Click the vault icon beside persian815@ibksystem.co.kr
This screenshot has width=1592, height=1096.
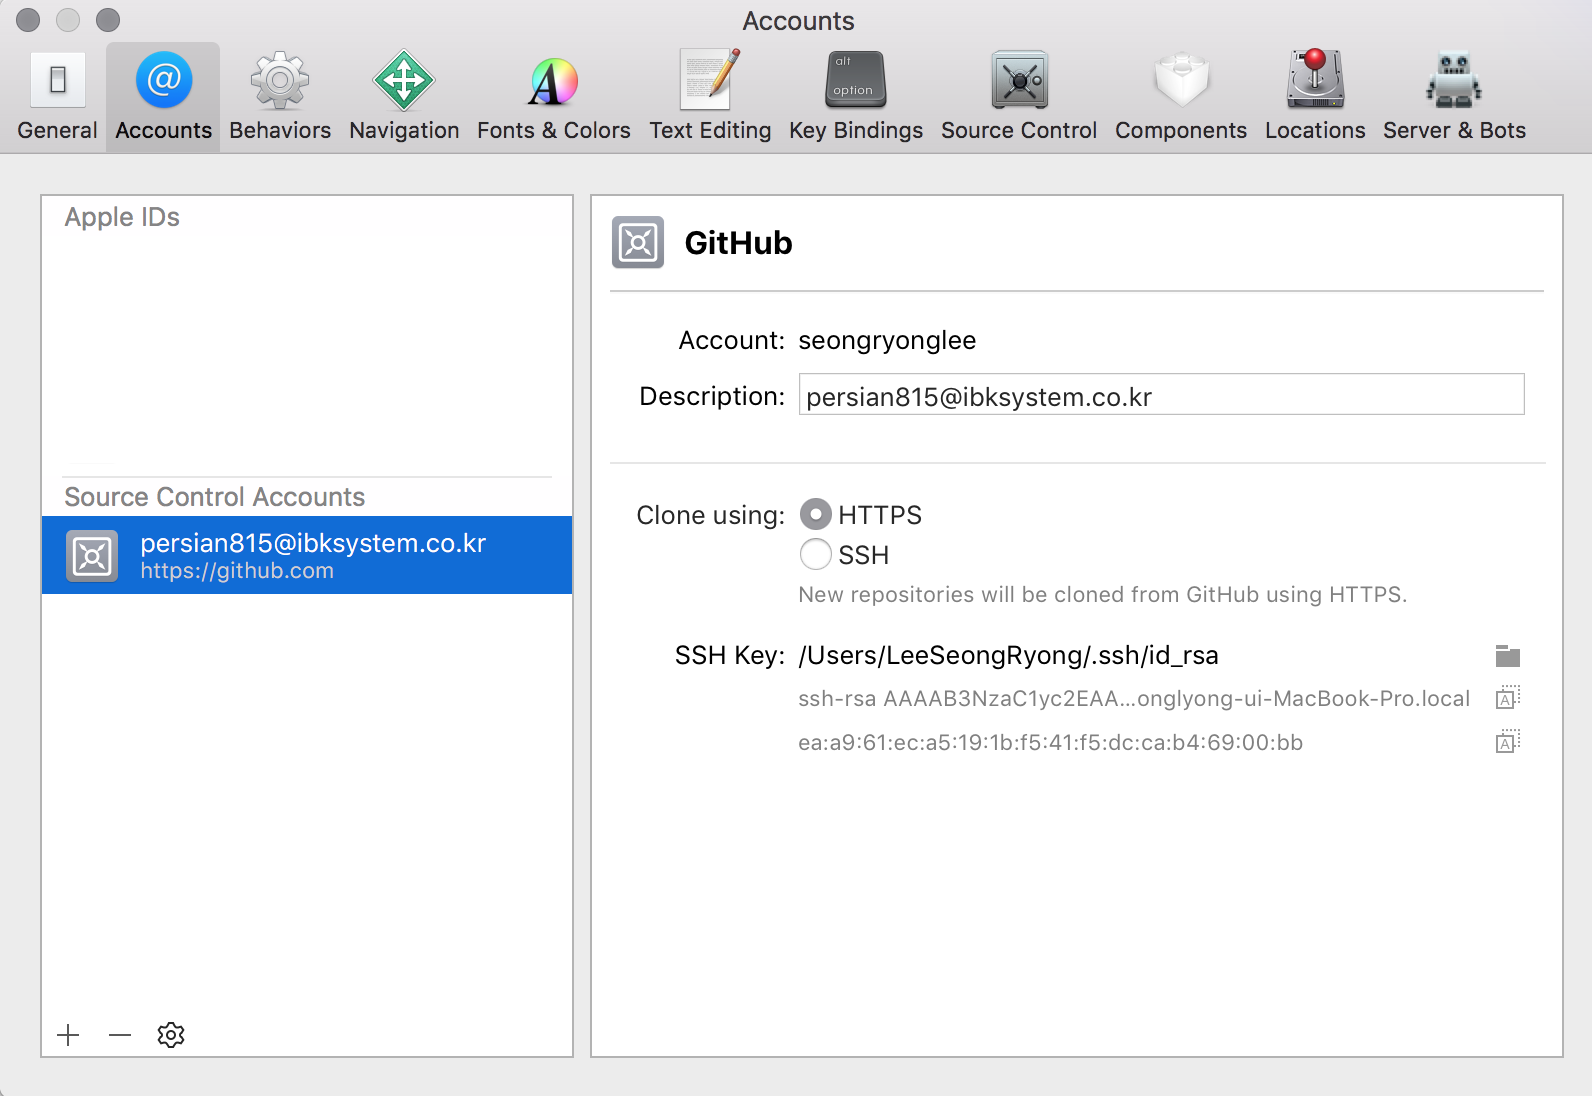pyautogui.click(x=92, y=556)
